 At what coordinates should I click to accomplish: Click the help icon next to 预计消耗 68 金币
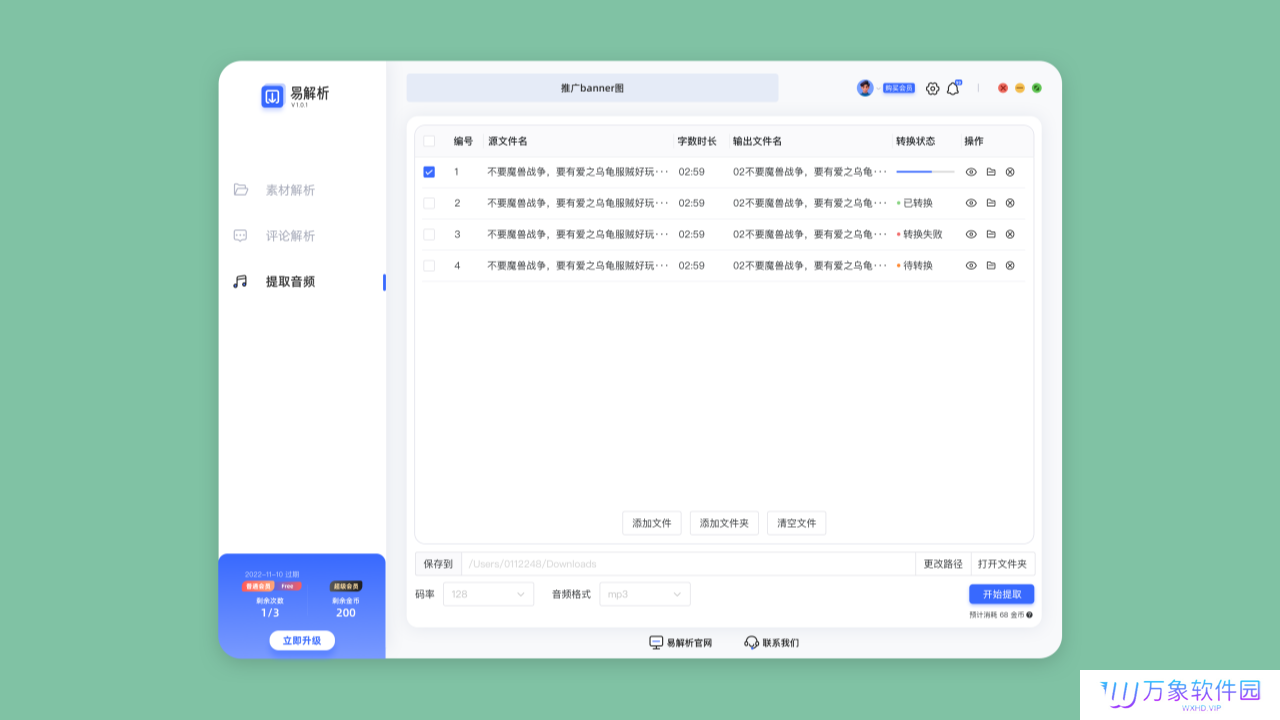[1029, 615]
